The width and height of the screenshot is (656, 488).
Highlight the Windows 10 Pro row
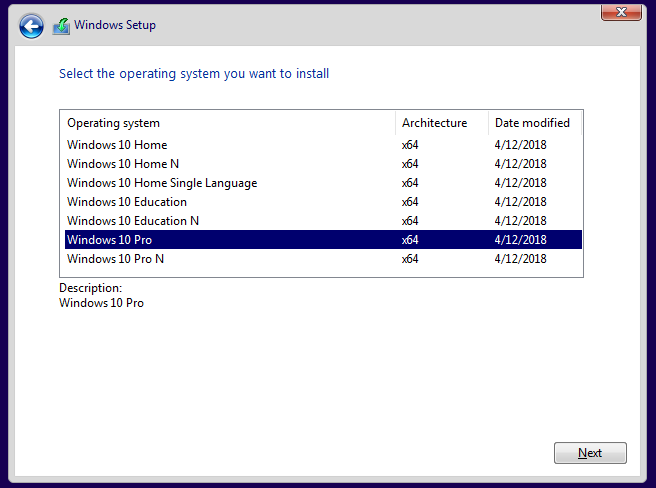(x=323, y=239)
